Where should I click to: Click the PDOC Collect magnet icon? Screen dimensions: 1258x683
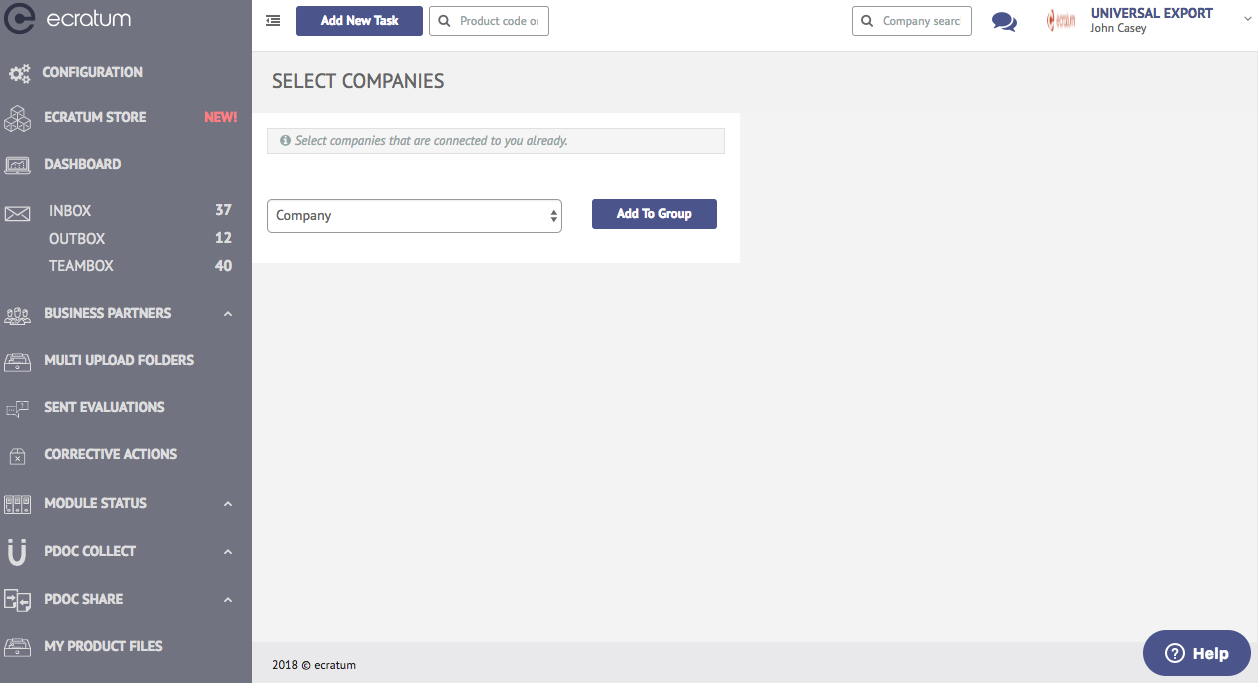[17, 551]
